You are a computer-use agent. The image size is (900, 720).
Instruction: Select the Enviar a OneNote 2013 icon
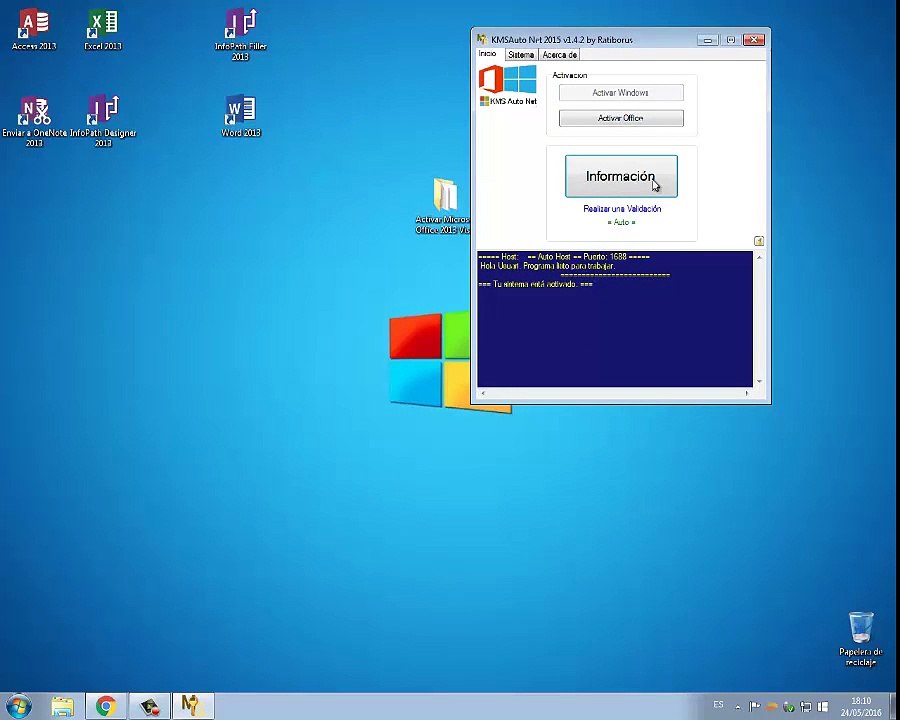click(x=34, y=121)
